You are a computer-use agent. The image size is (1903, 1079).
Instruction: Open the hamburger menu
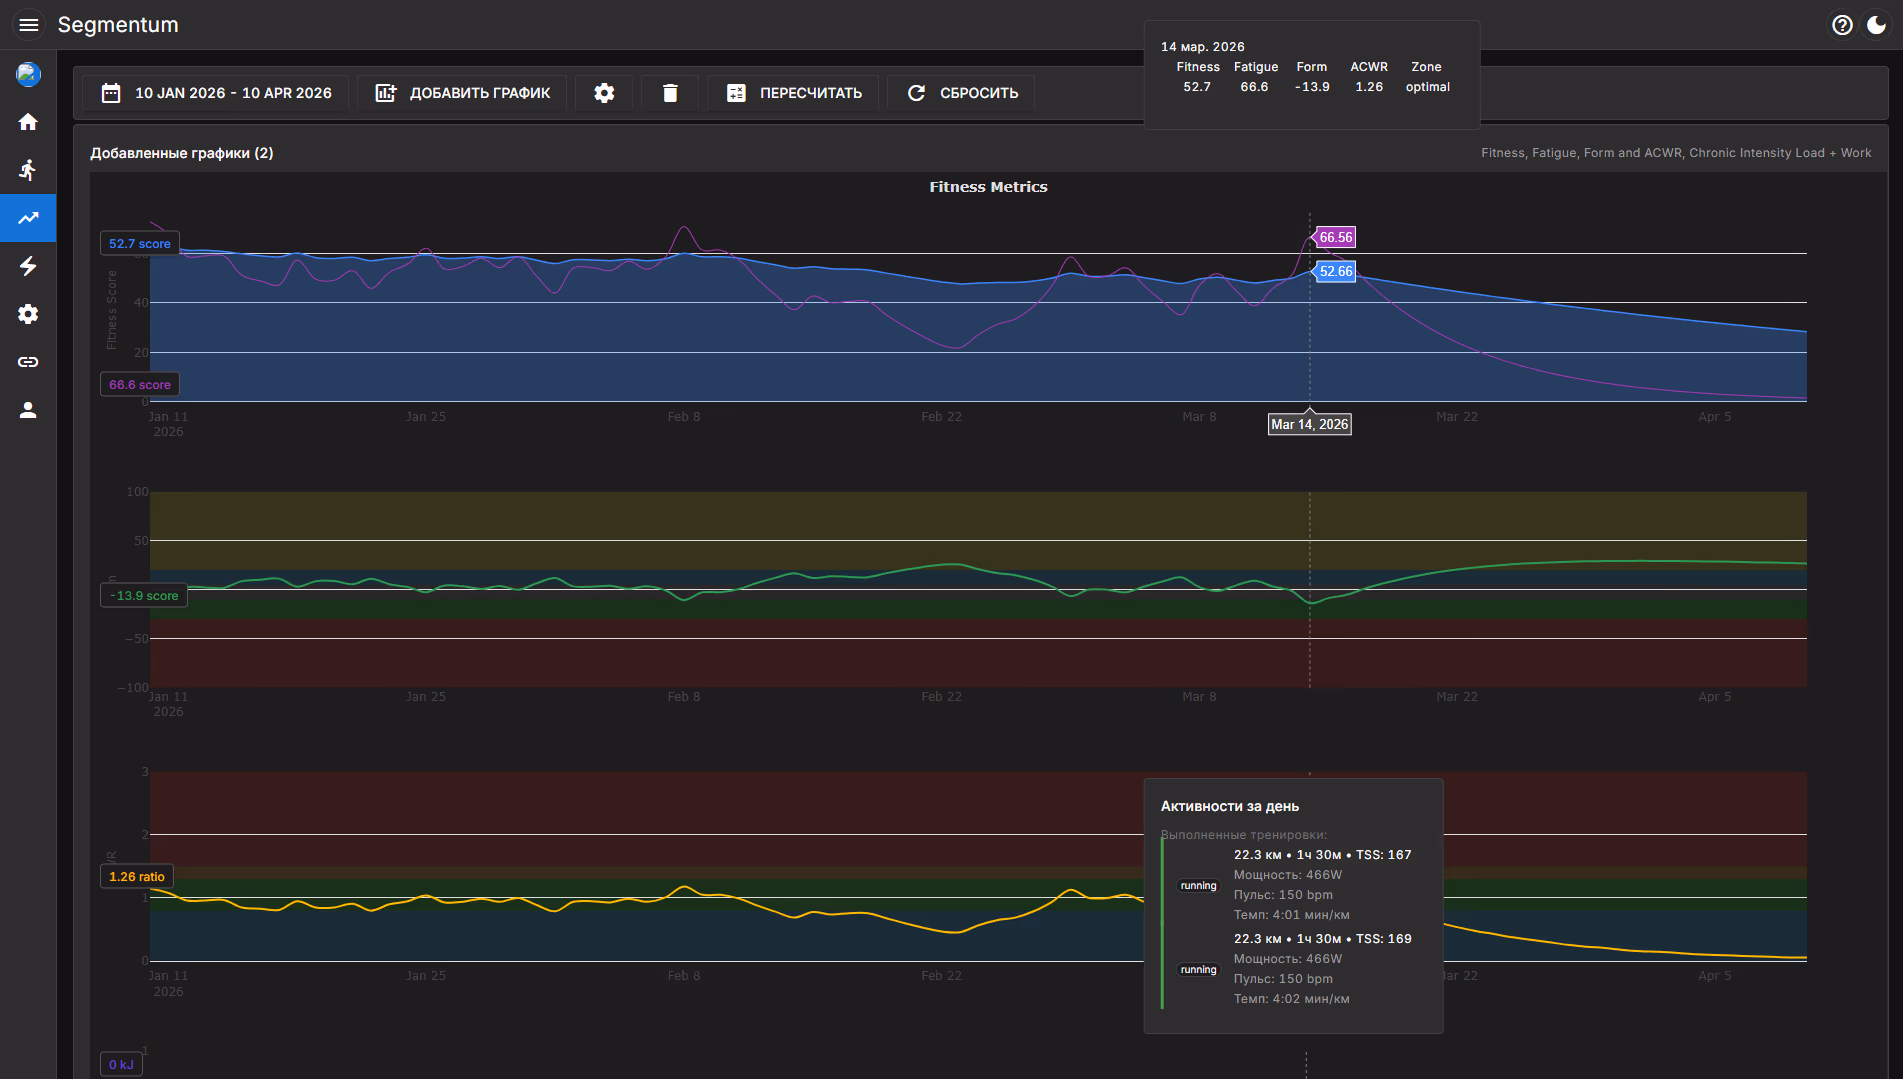click(28, 25)
